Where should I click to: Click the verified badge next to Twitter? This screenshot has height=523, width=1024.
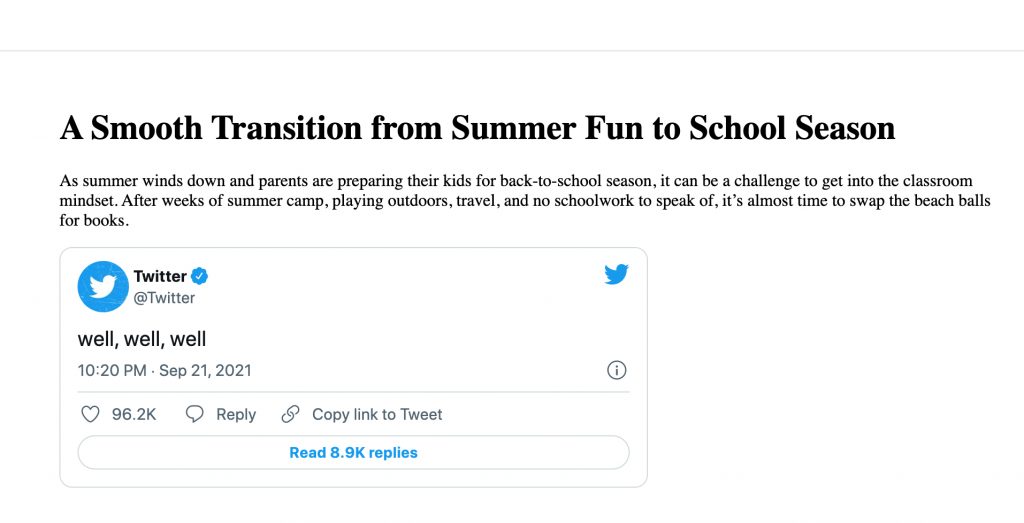coord(199,276)
